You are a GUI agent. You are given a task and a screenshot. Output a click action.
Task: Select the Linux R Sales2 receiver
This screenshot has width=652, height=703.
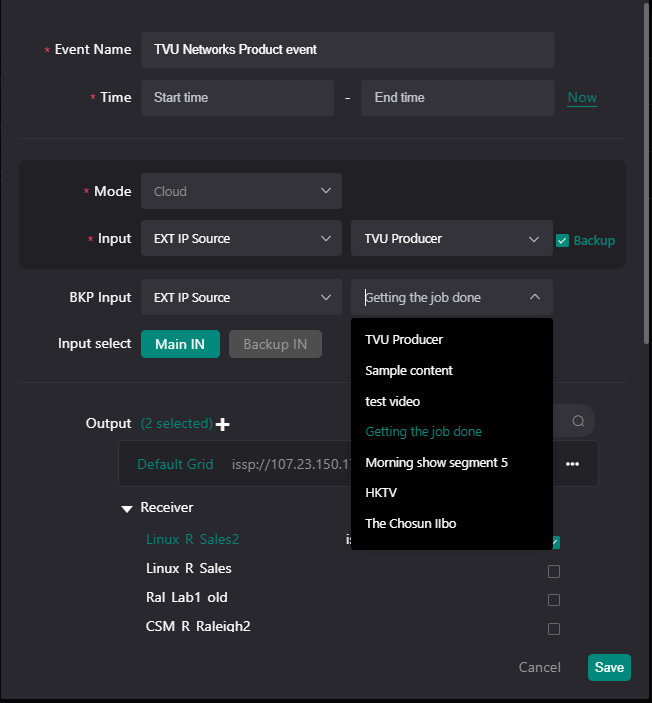pyautogui.click(x=192, y=539)
